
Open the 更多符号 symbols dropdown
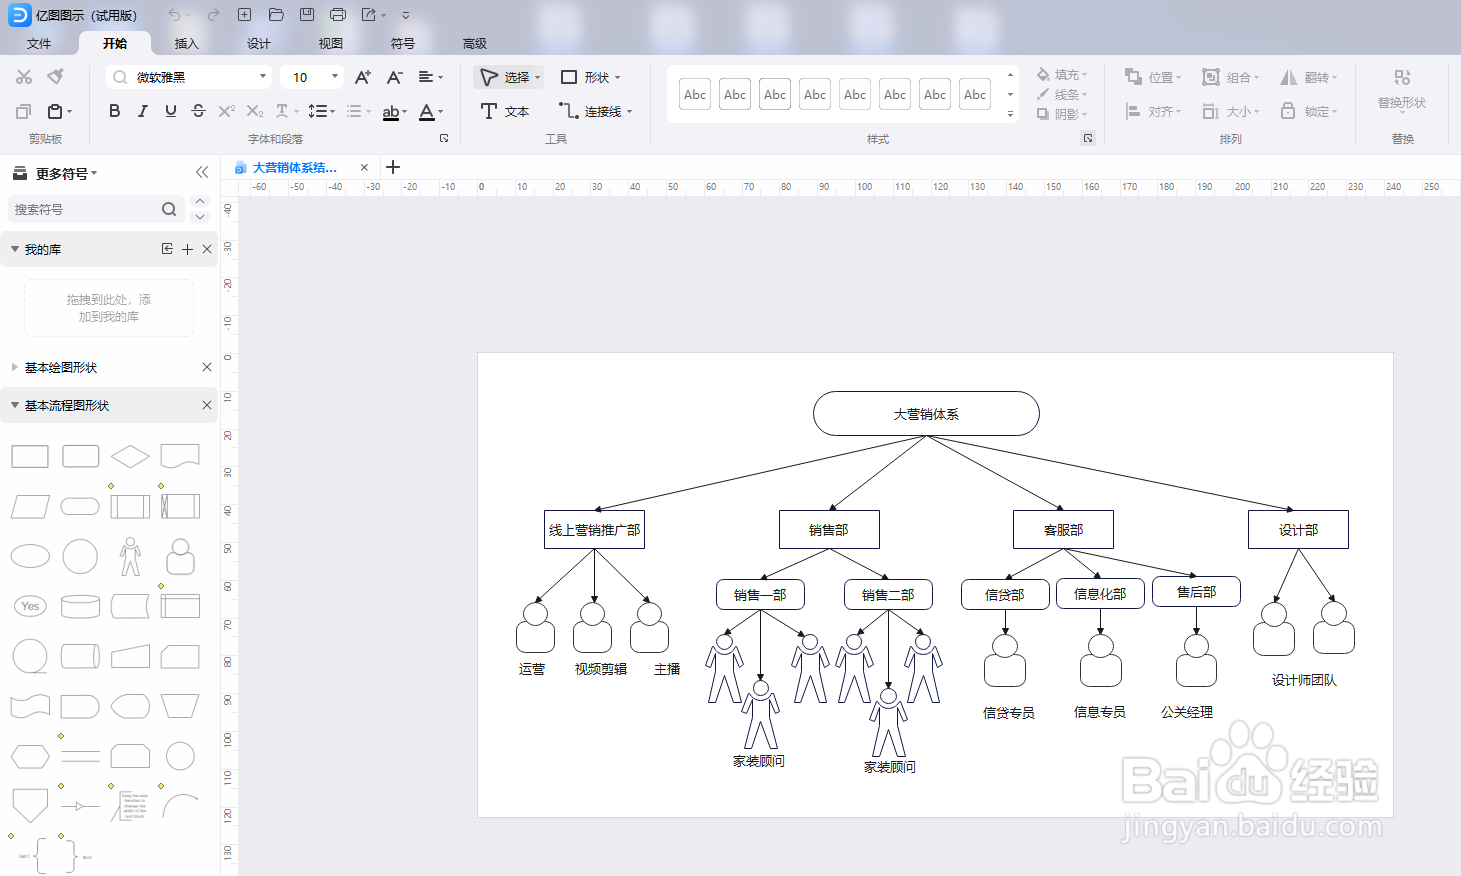tap(66, 173)
